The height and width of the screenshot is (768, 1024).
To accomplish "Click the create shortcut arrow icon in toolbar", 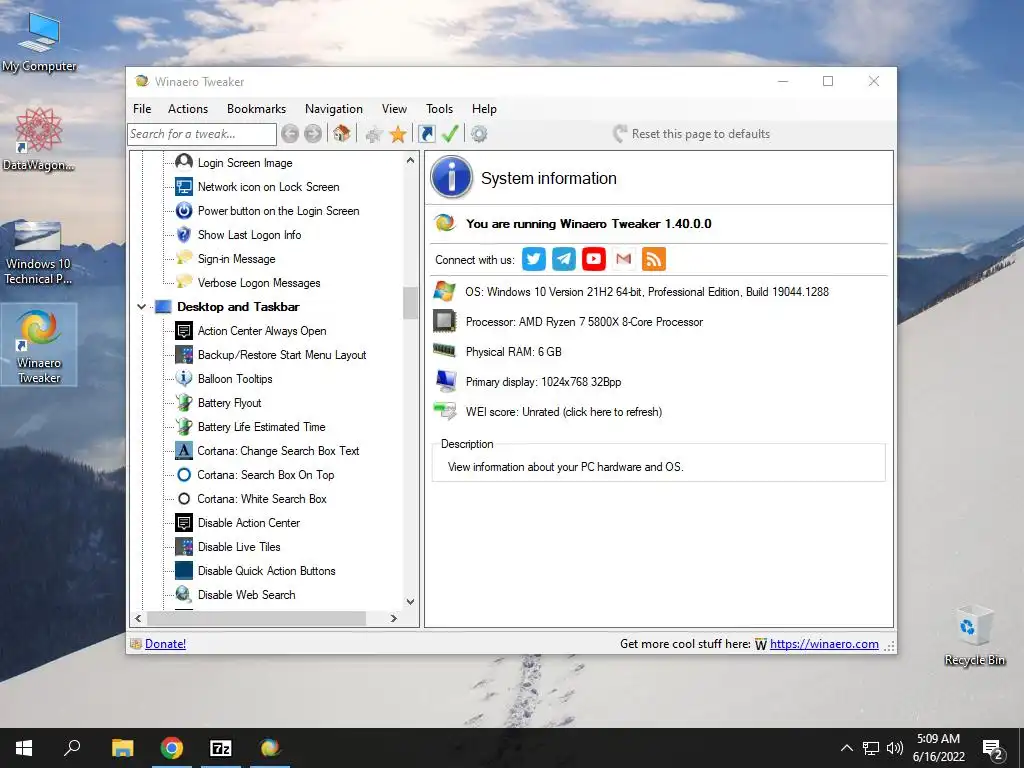I will click(x=427, y=134).
